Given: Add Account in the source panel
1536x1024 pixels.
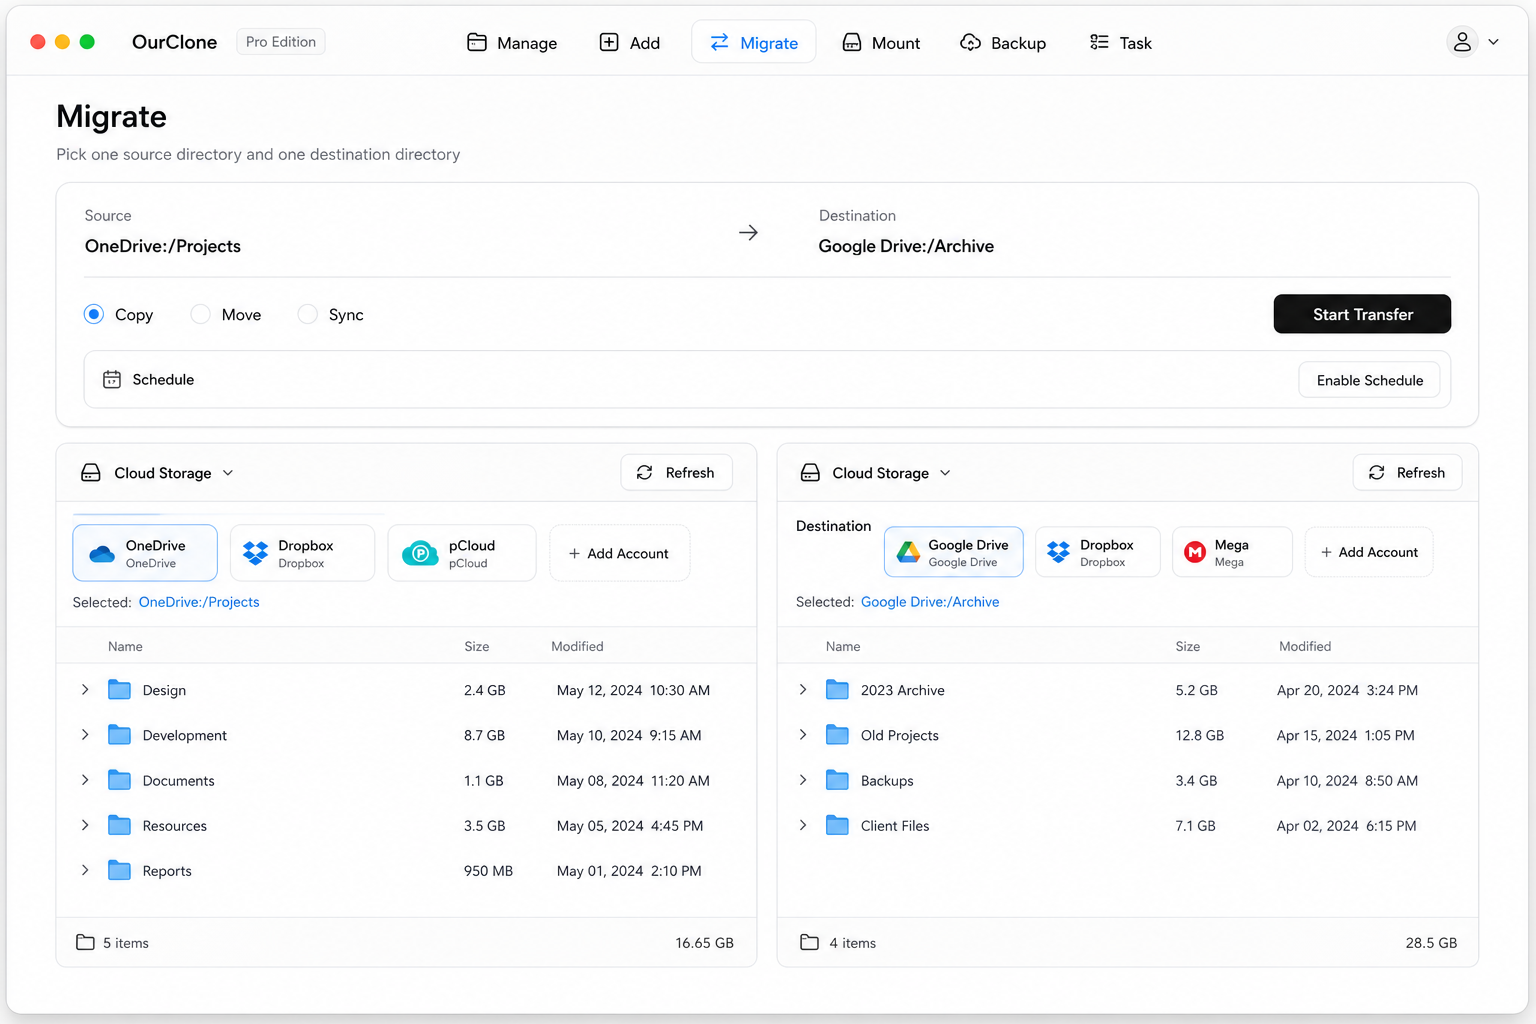Looking at the screenshot, I should click(619, 553).
